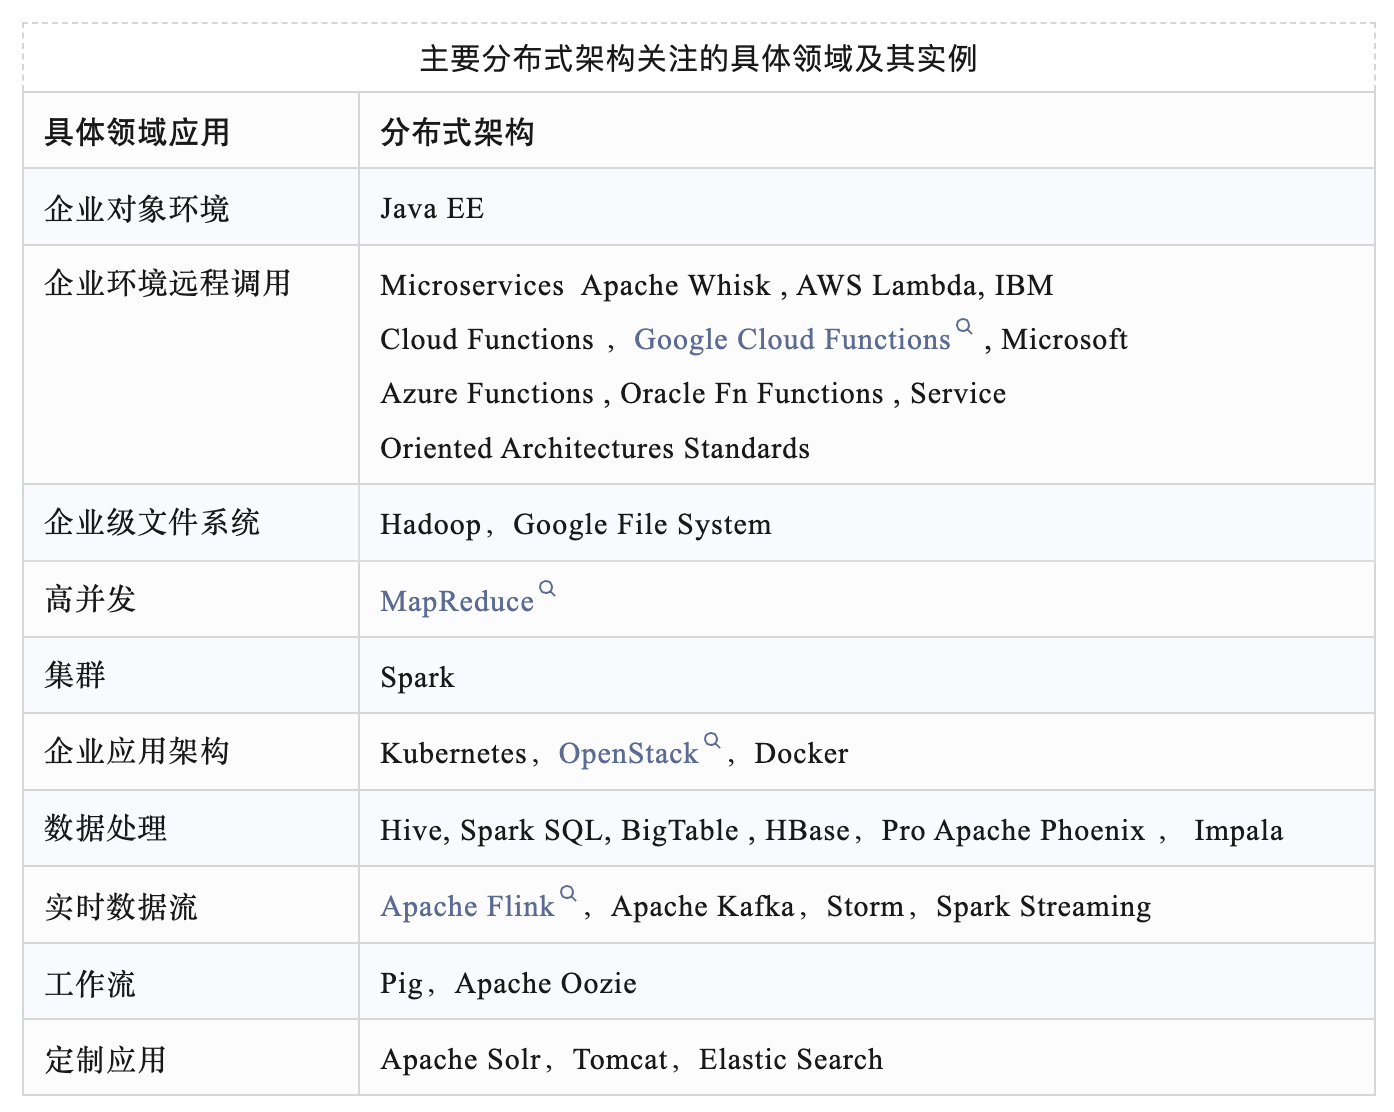The image size is (1394, 1112).
Task: Click the text Hive
Action: click(x=413, y=831)
